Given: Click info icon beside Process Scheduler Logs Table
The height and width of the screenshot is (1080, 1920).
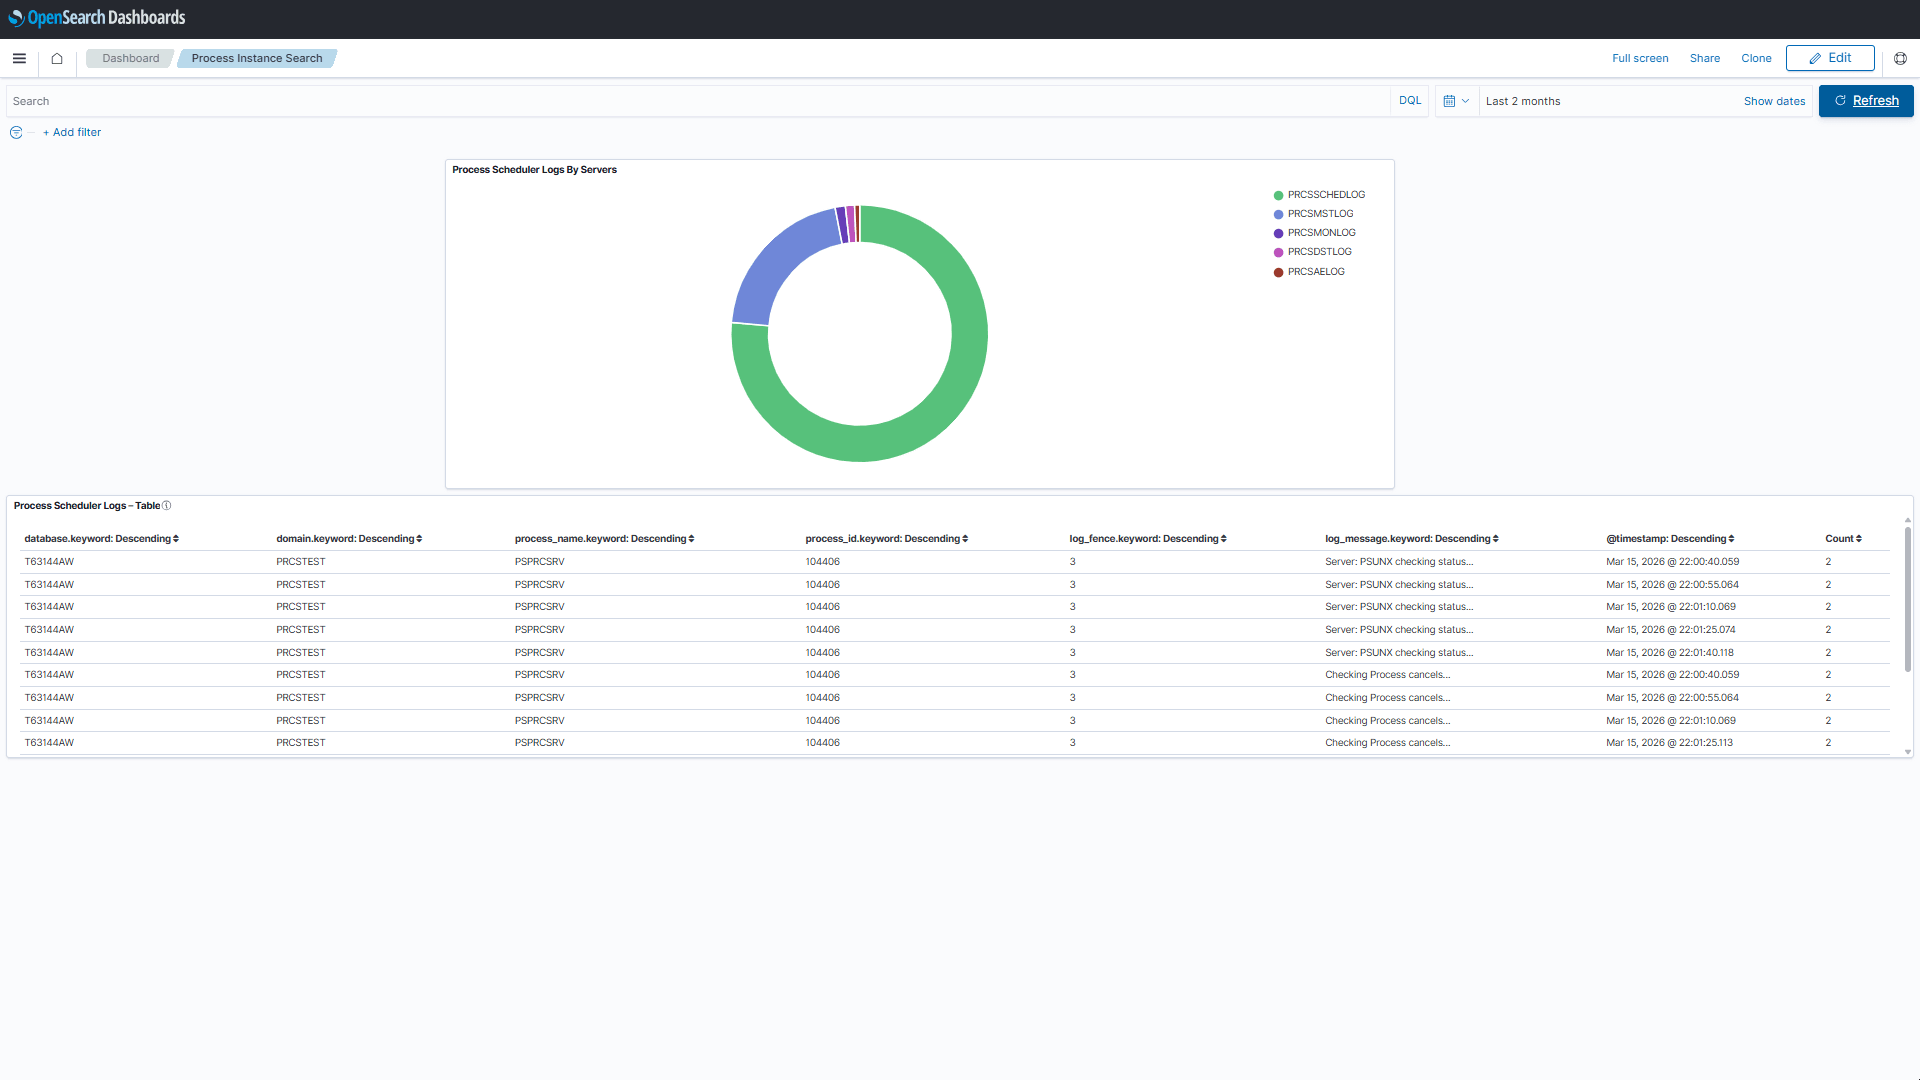Looking at the screenshot, I should point(167,506).
